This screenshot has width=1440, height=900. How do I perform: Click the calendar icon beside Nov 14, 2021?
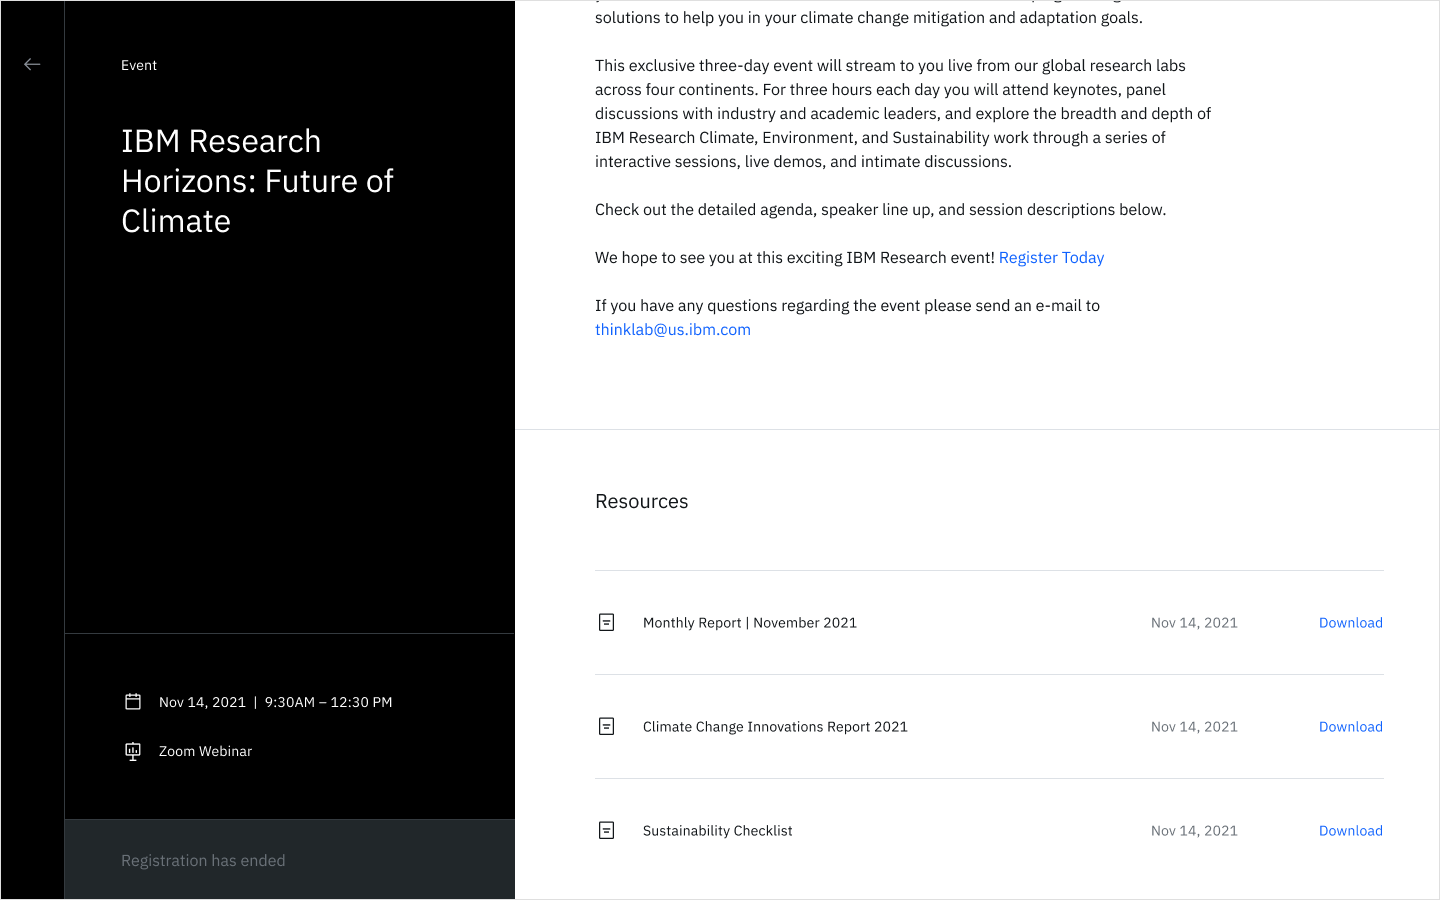pyautogui.click(x=133, y=702)
